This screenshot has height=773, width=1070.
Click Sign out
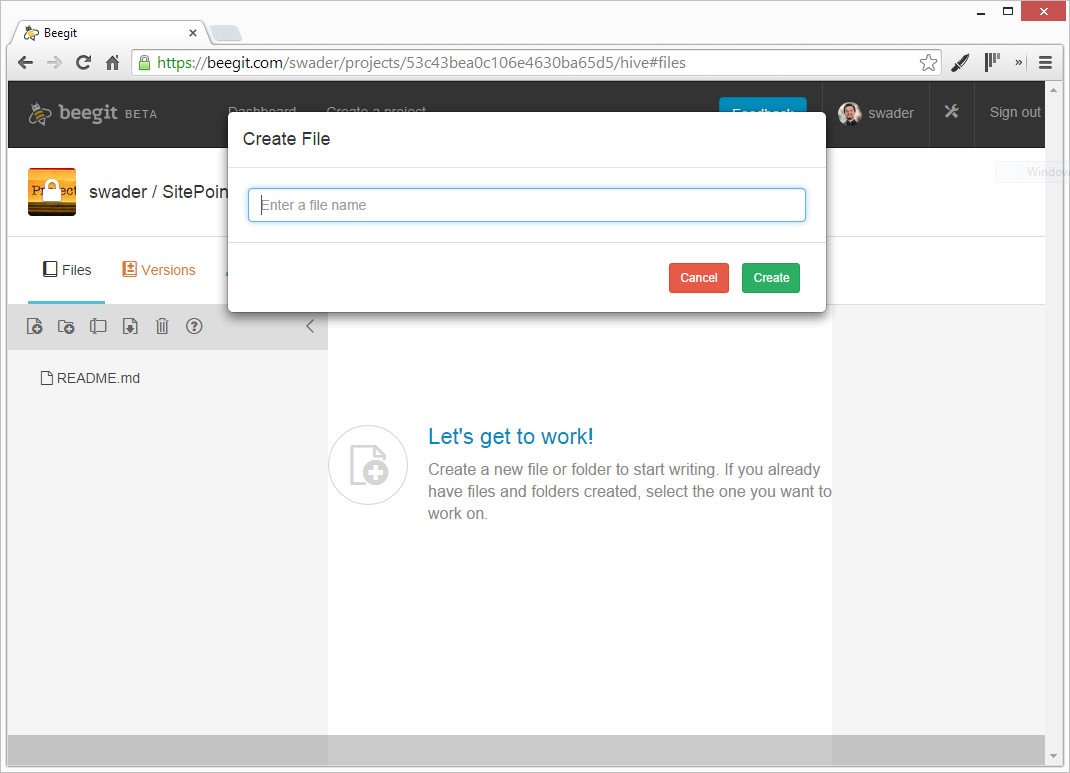[x=1015, y=113]
